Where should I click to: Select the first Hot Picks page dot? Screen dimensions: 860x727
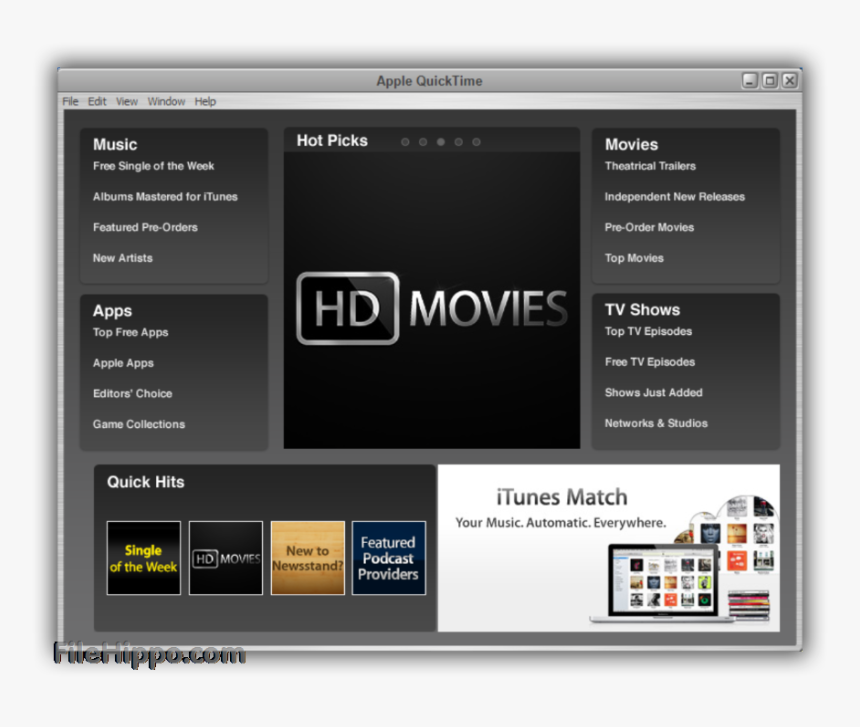click(x=405, y=142)
